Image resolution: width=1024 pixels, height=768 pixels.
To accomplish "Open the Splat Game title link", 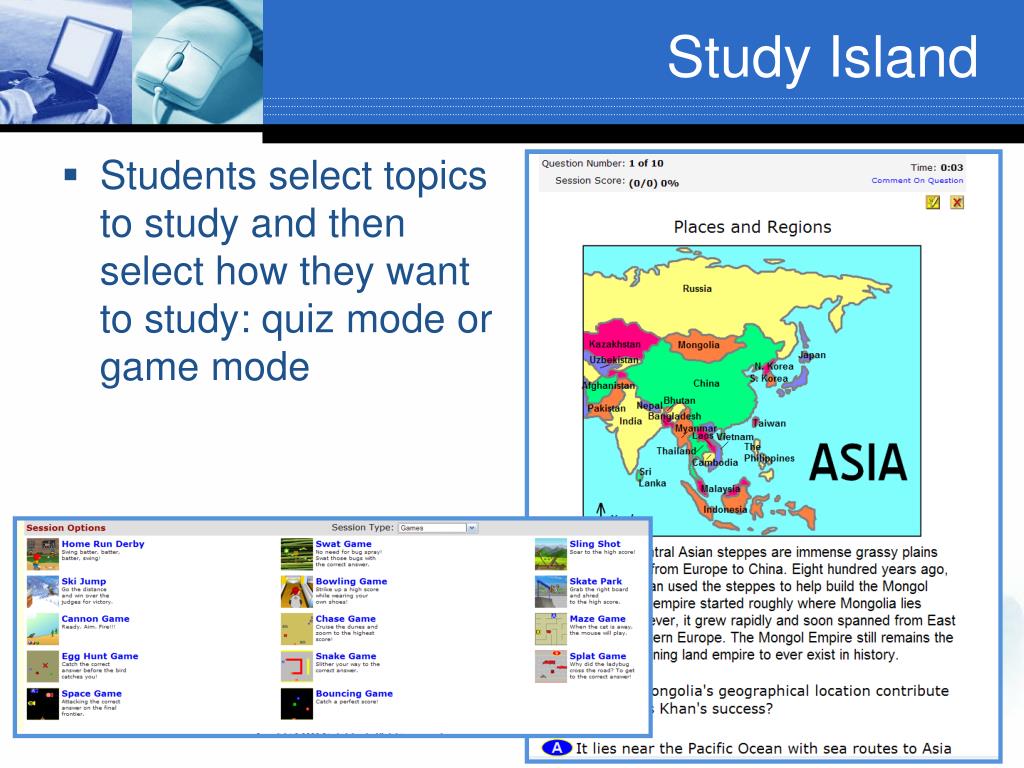I will (x=598, y=656).
